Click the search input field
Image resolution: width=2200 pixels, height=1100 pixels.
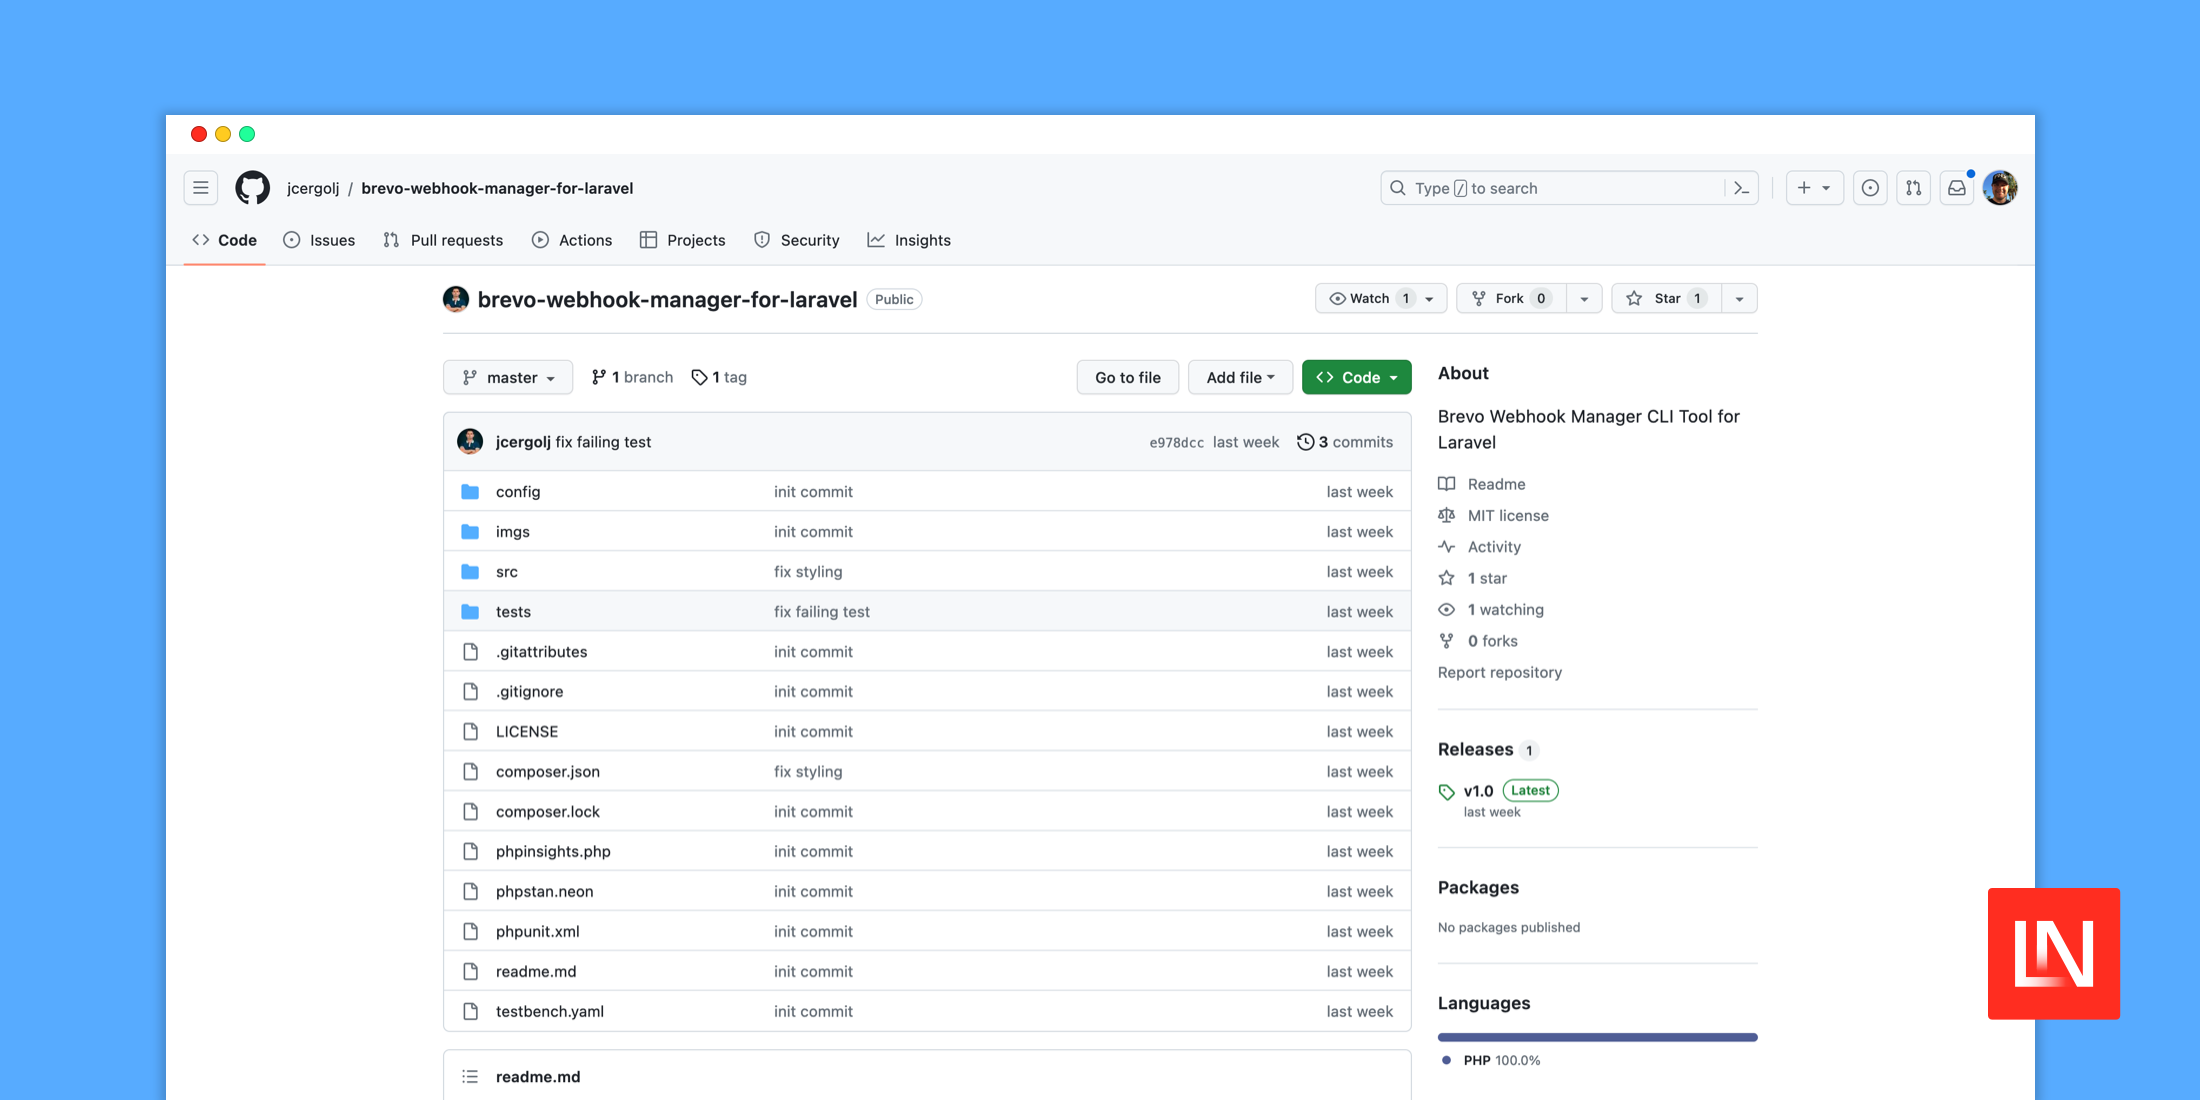pos(1564,188)
